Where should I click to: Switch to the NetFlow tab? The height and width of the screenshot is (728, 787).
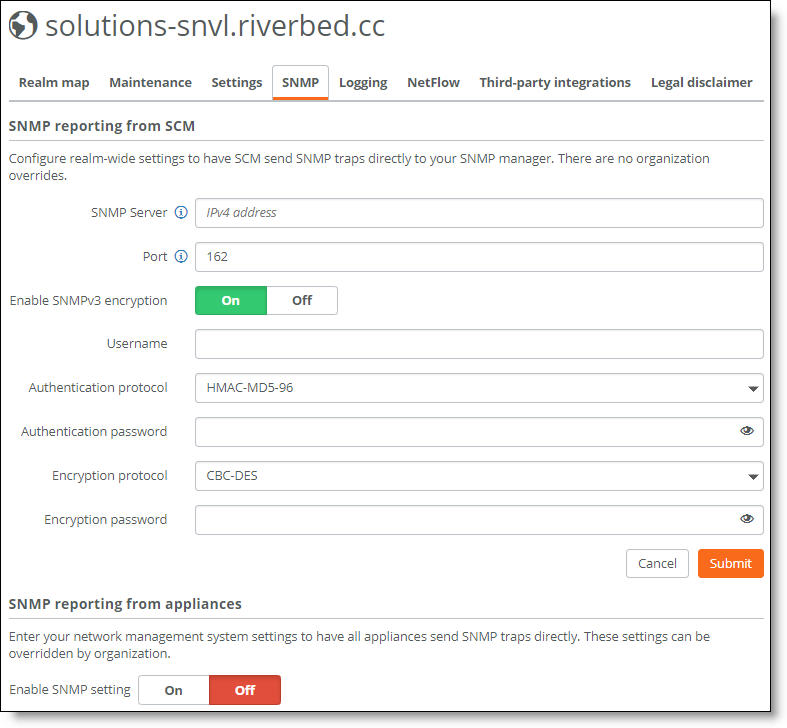pyautogui.click(x=434, y=82)
